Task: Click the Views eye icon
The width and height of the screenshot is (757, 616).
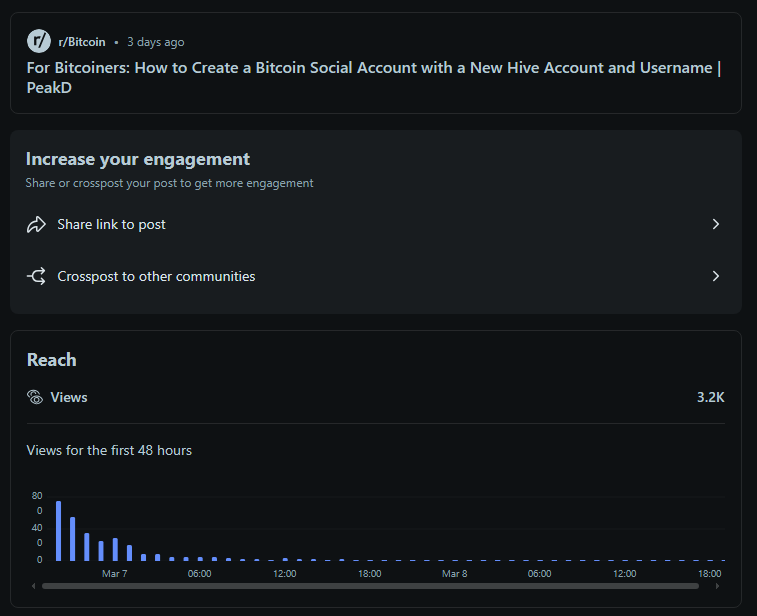Action: [x=35, y=397]
